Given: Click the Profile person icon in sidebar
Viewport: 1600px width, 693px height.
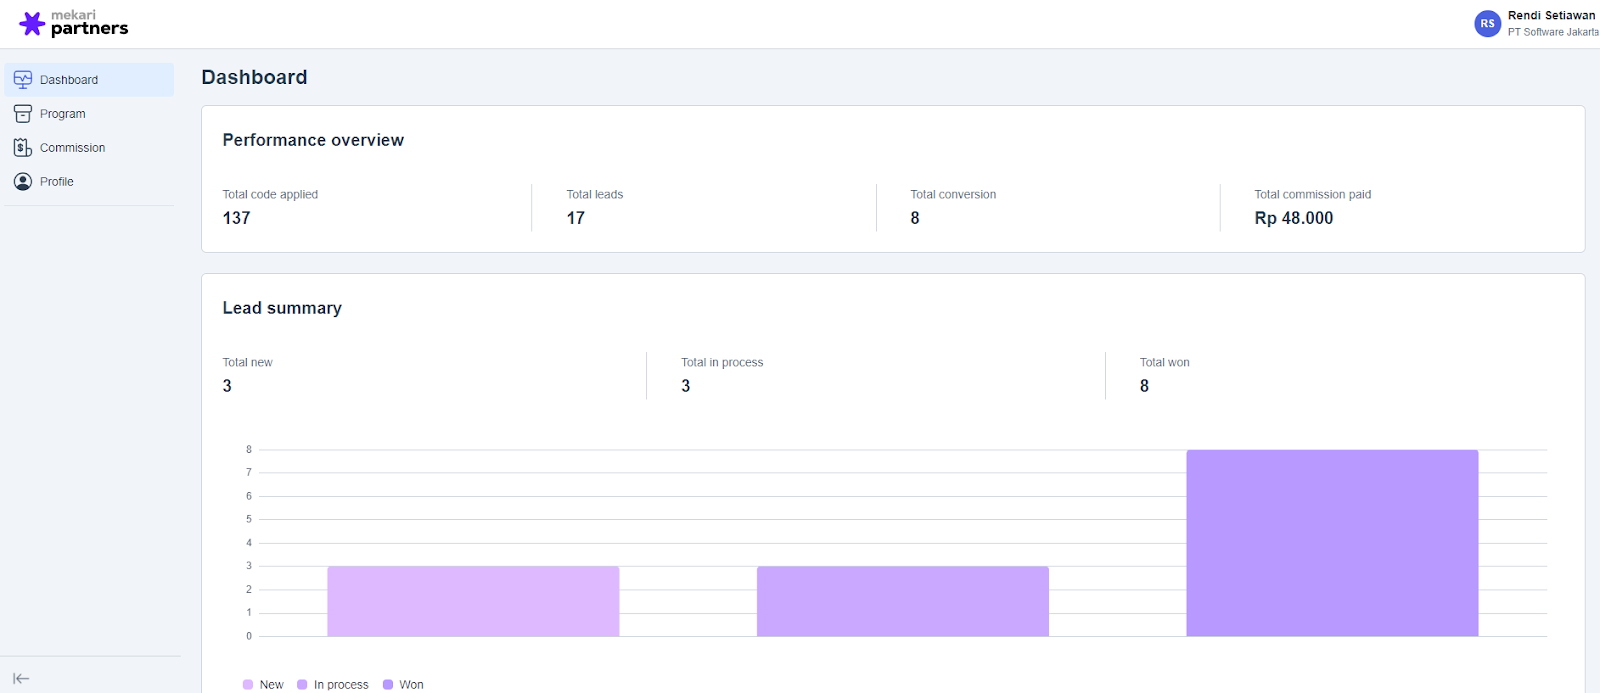Looking at the screenshot, I should (x=23, y=182).
